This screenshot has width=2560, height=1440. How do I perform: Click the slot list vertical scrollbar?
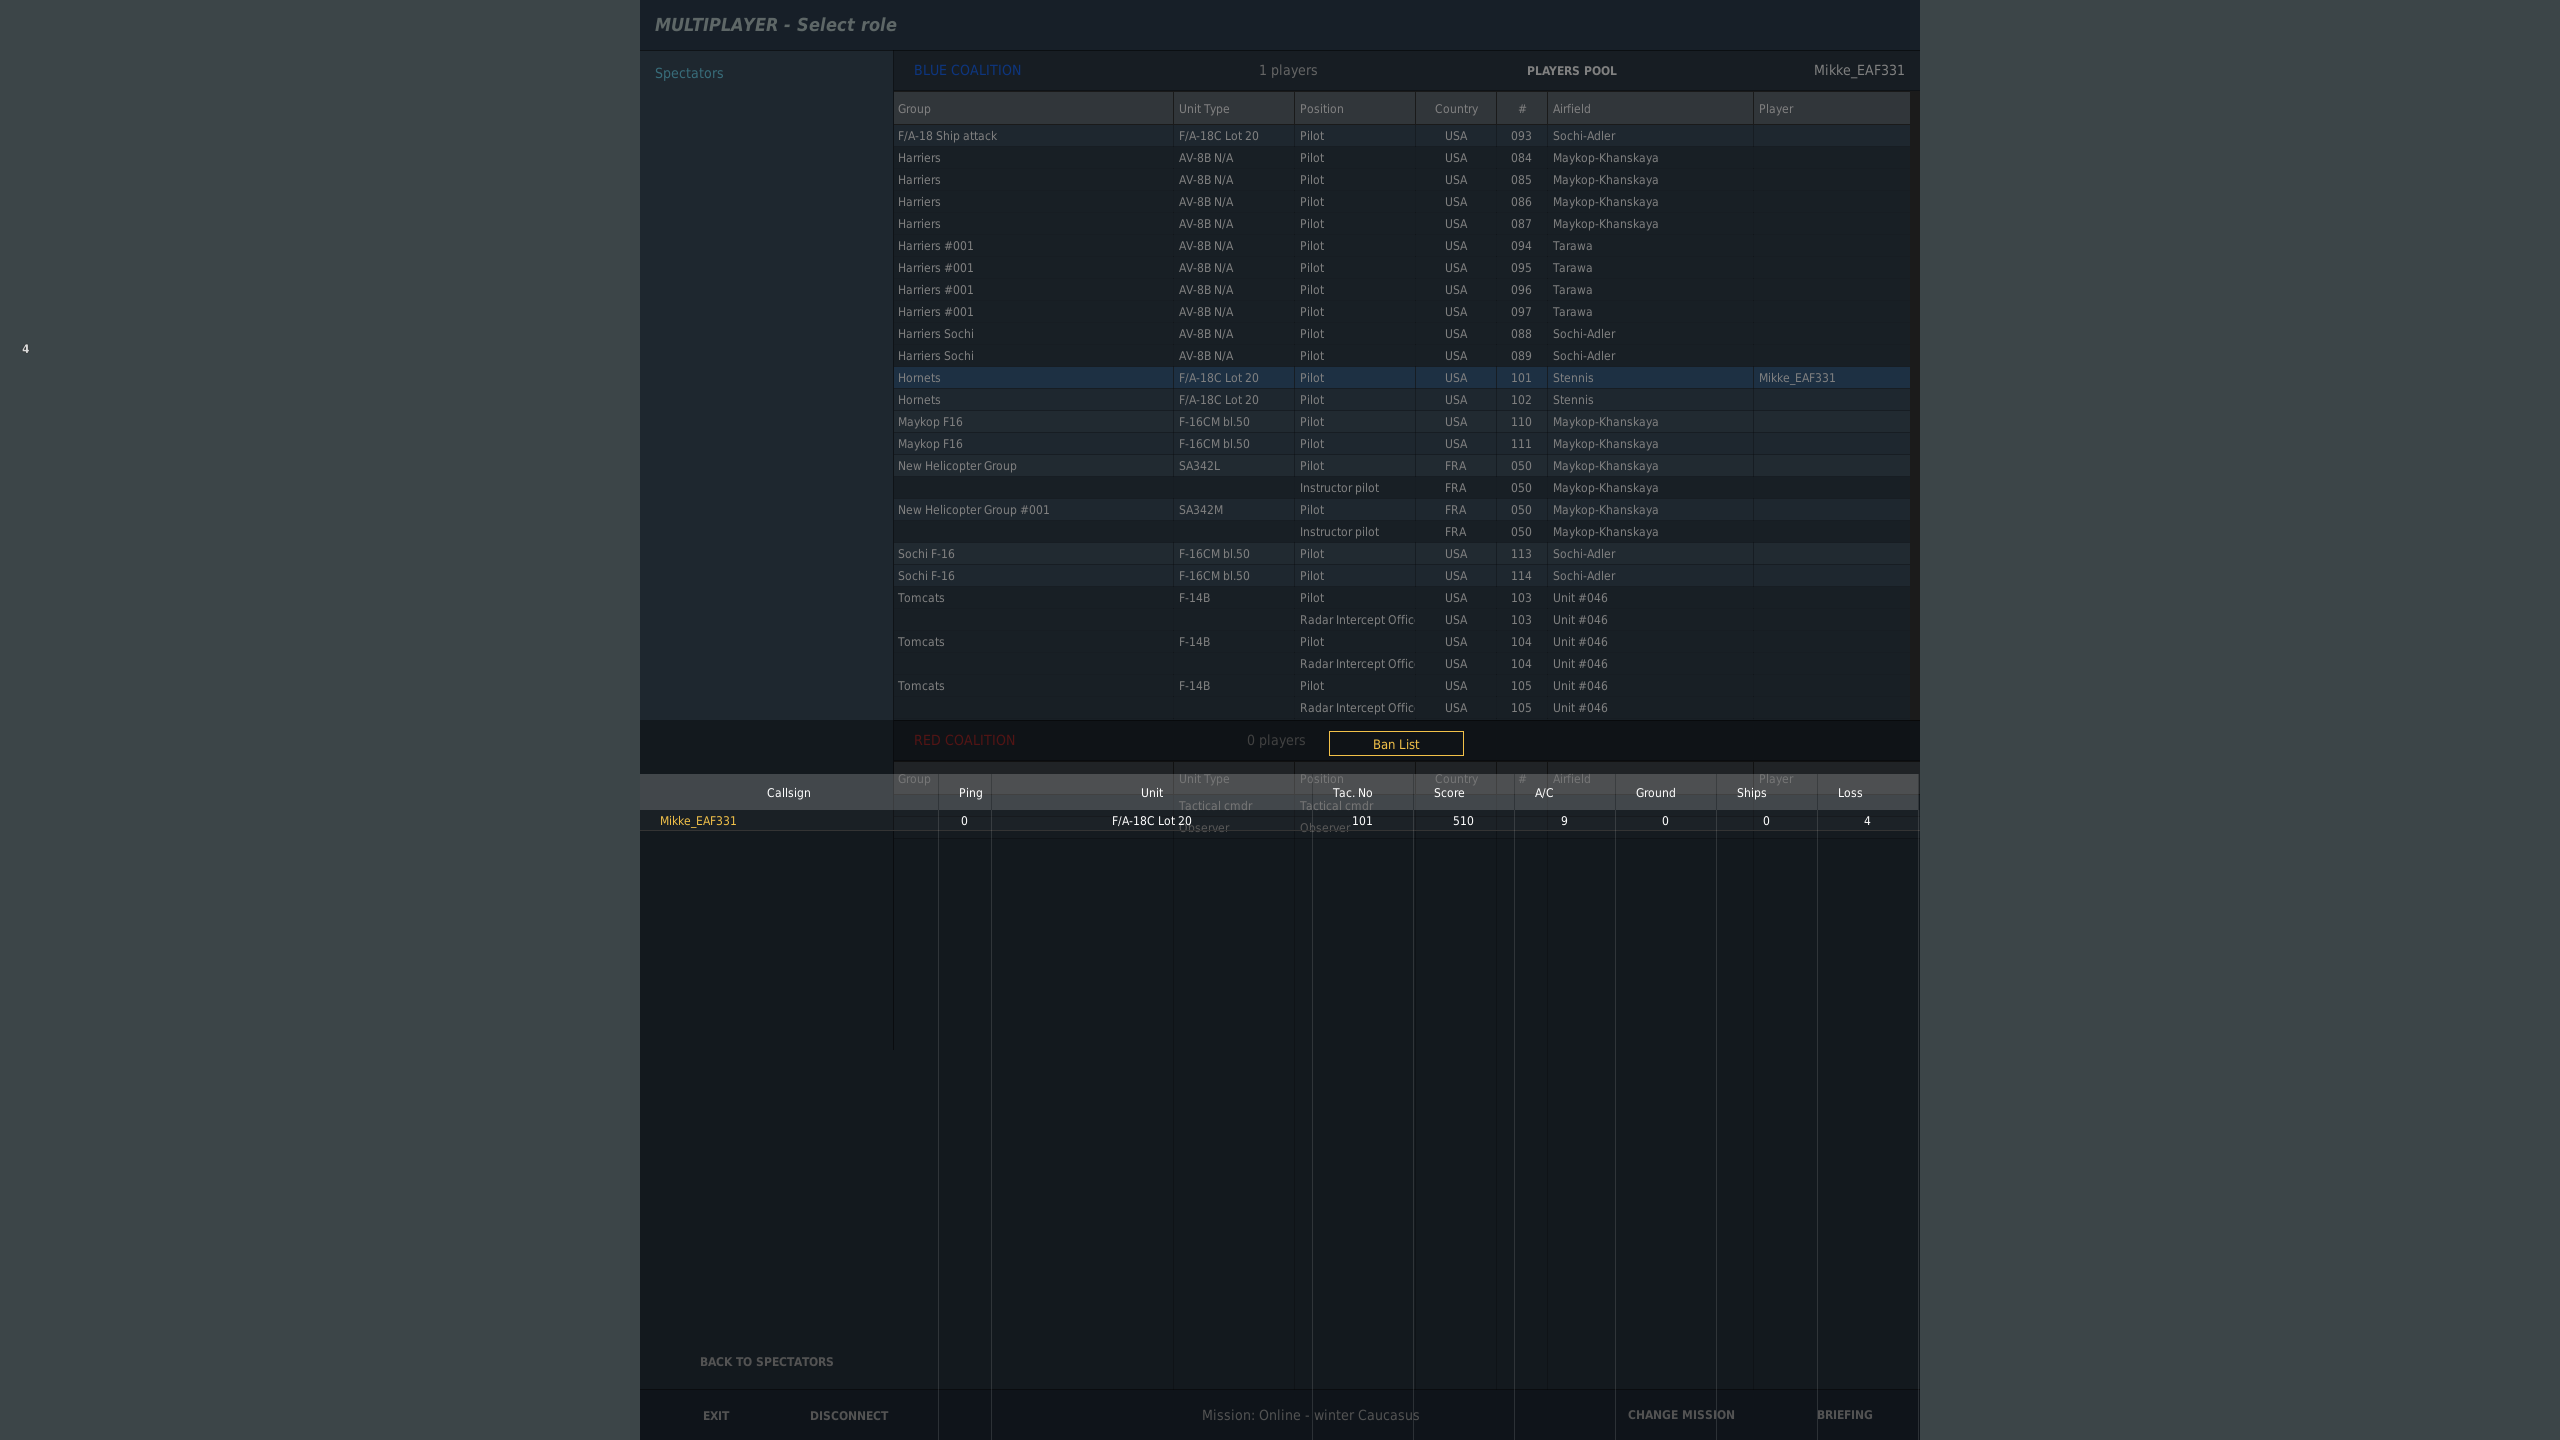(1914, 406)
